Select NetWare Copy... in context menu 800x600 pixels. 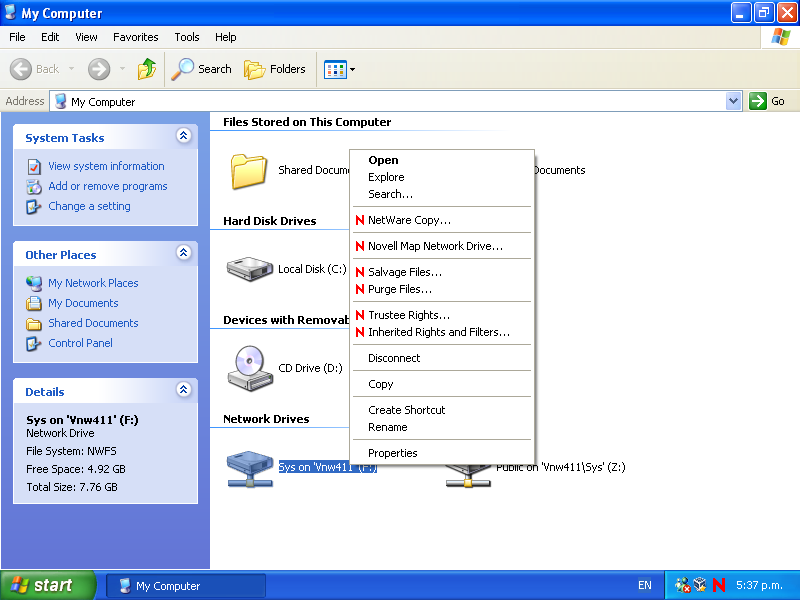442,220
